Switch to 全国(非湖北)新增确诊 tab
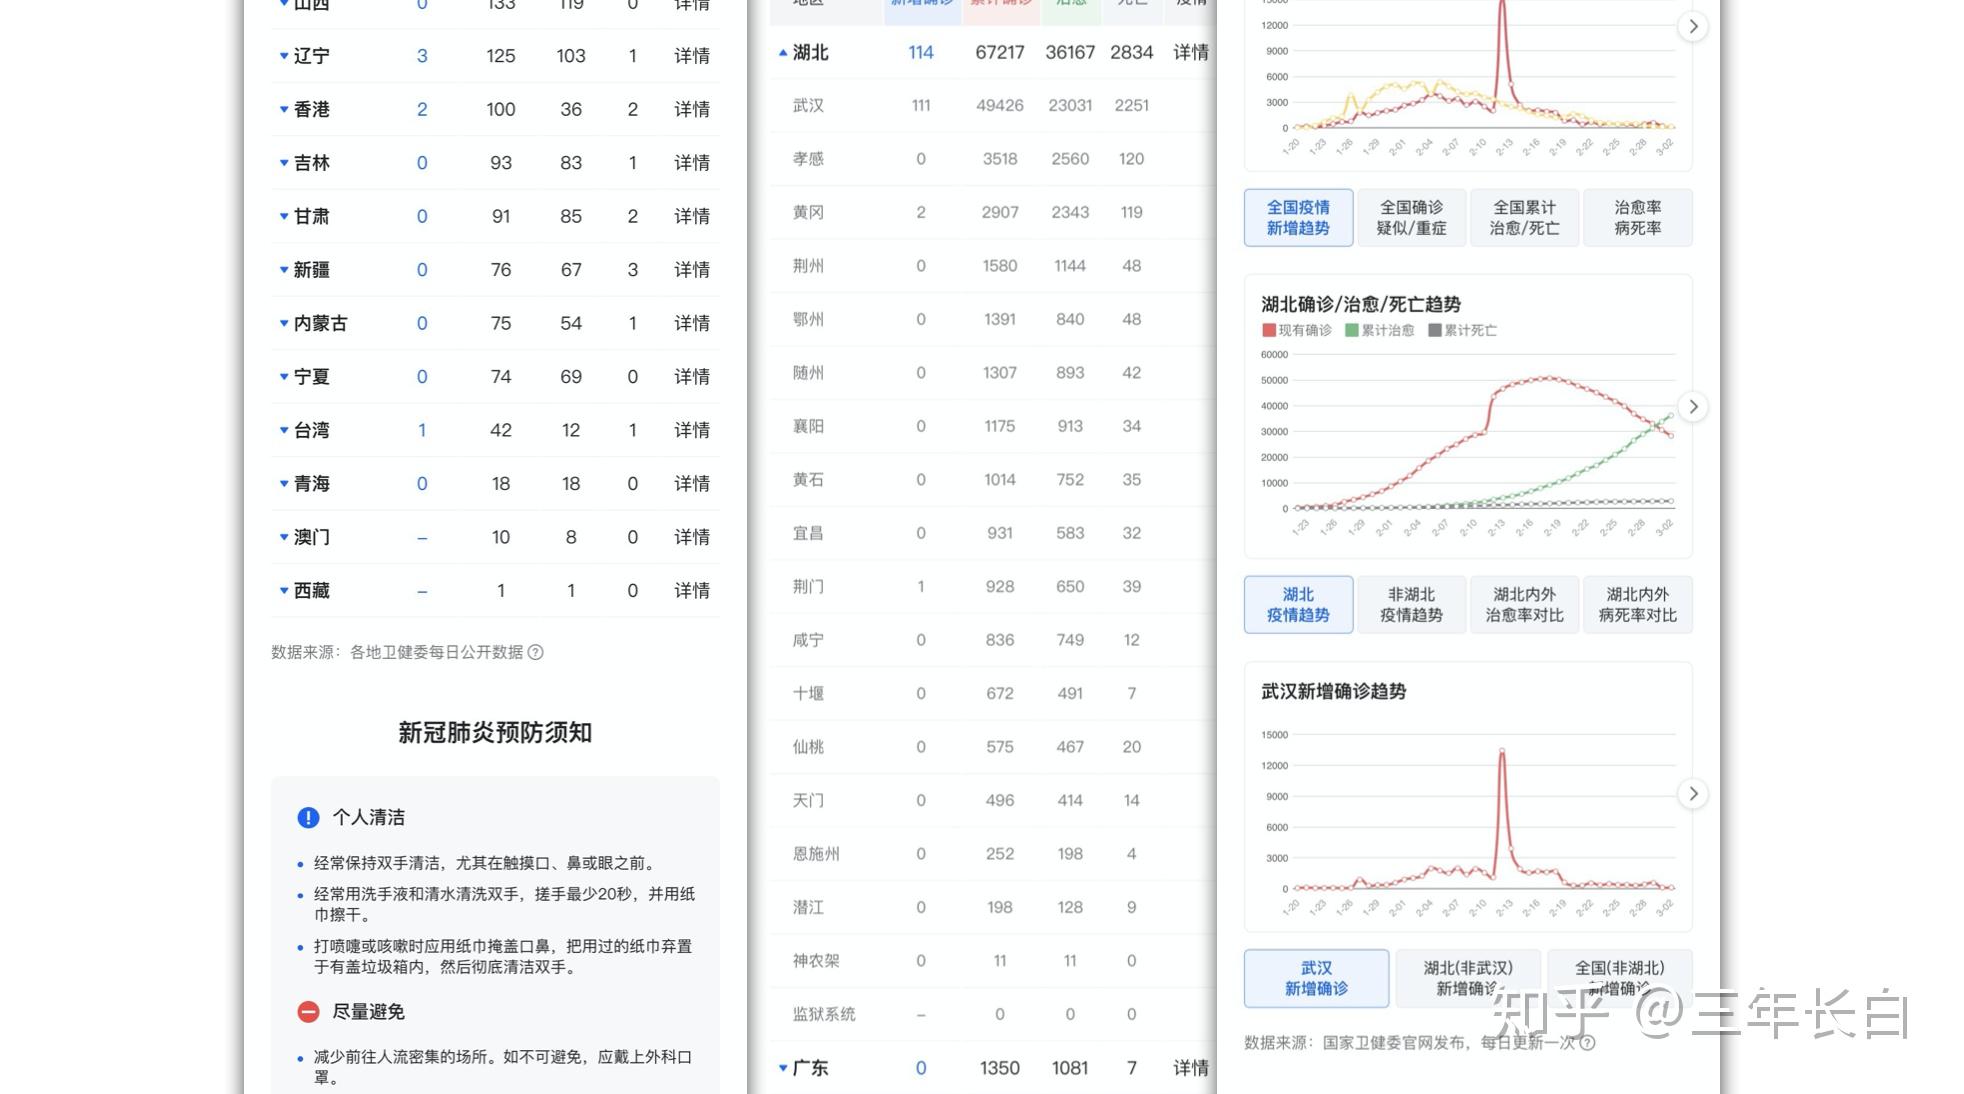 1619,978
